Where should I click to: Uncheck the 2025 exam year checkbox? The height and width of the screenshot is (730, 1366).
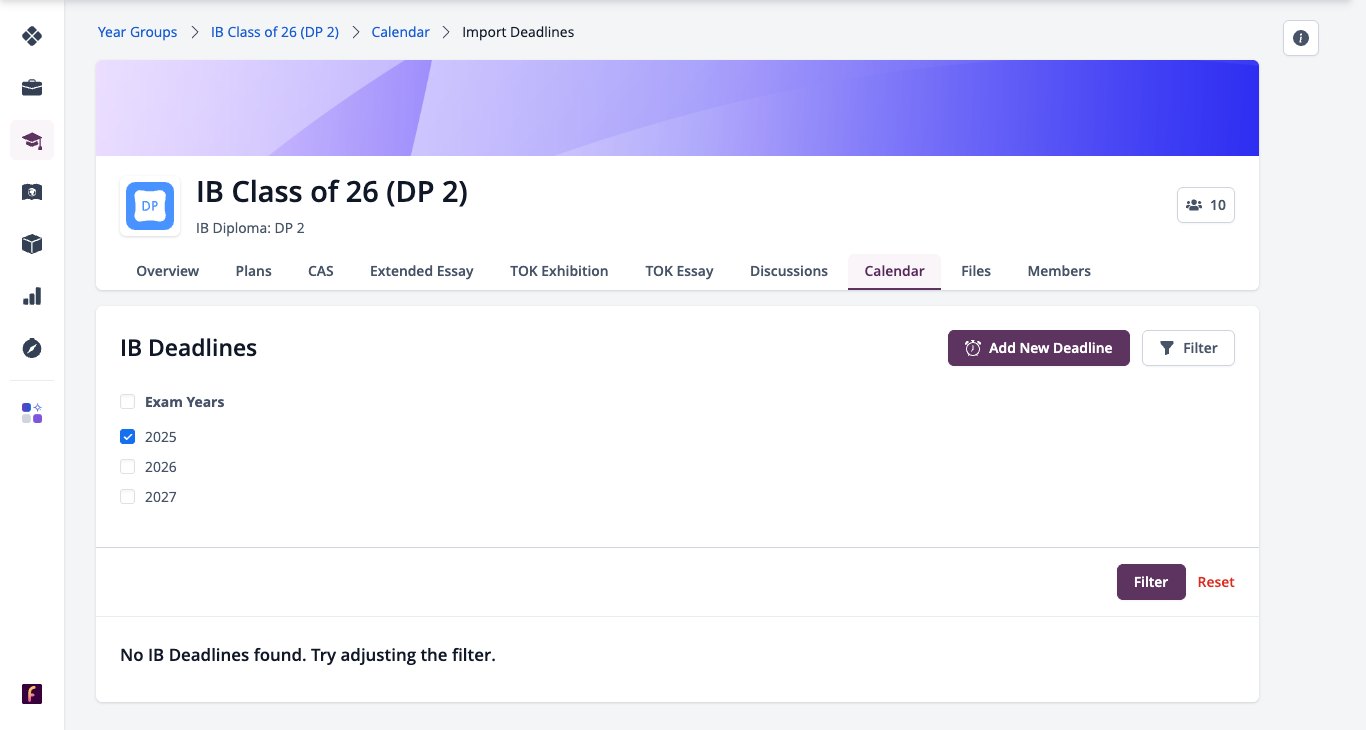[127, 437]
